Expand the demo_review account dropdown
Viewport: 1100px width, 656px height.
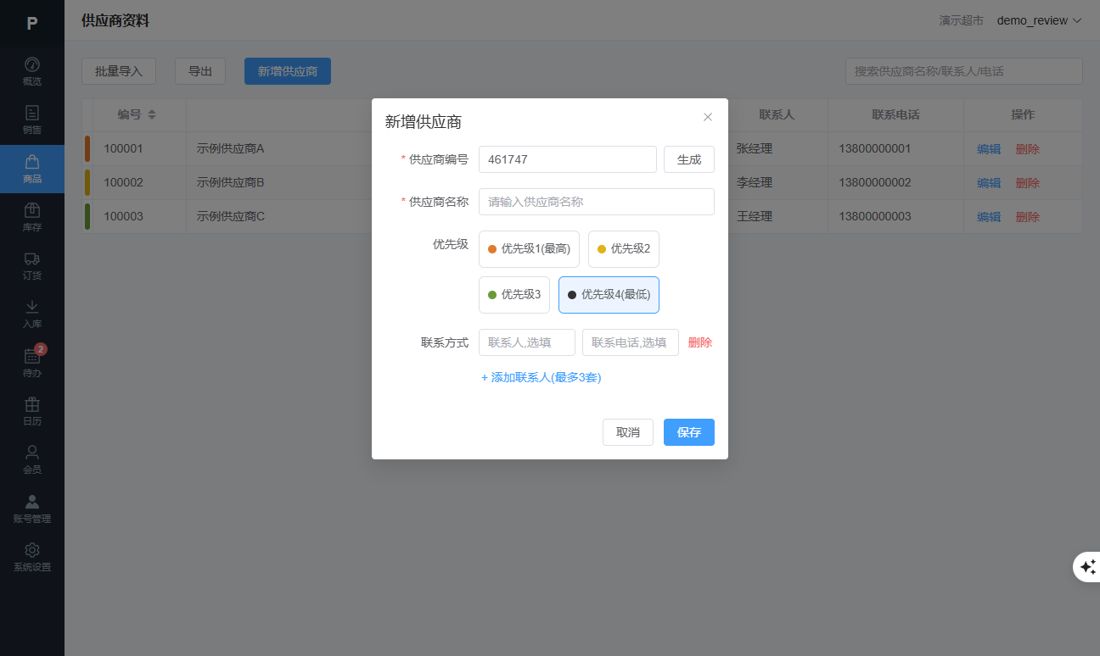pos(1039,20)
